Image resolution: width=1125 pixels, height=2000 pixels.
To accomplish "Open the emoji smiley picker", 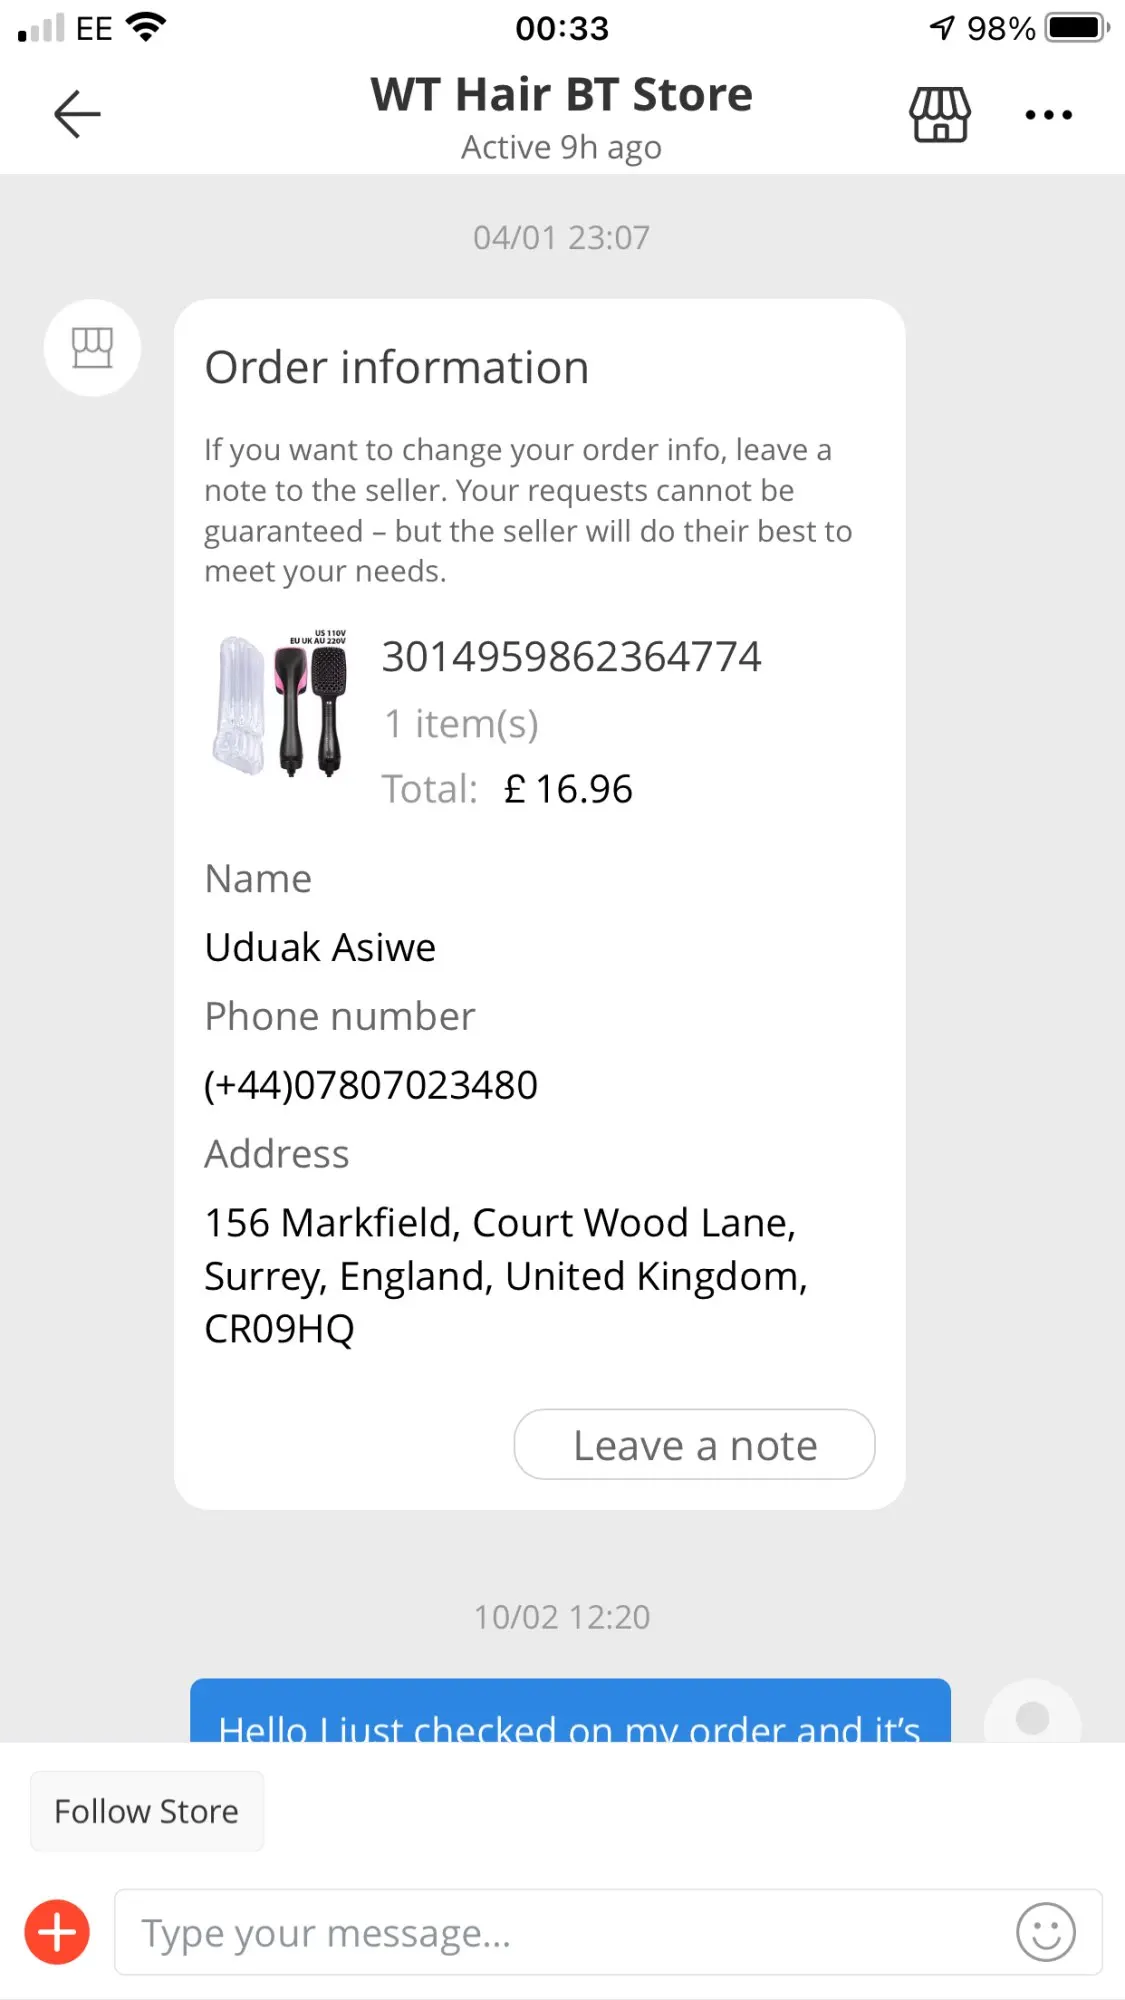I will [1045, 1932].
